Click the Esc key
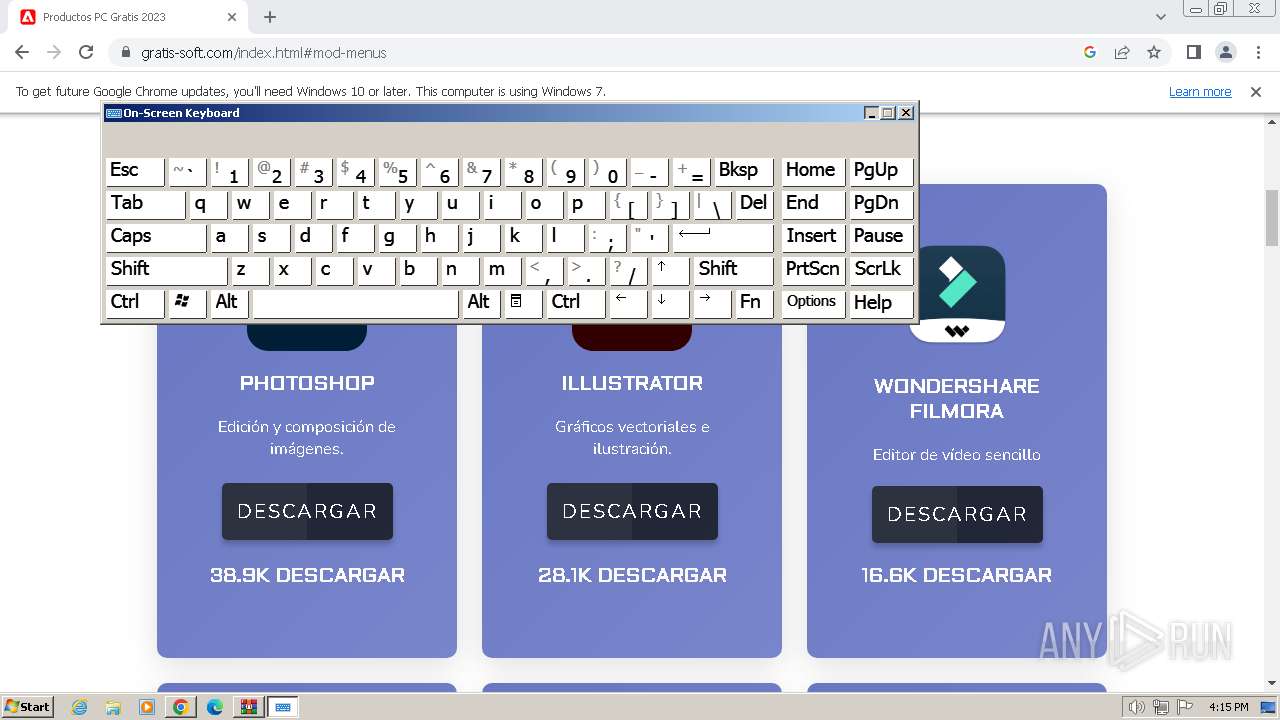The height and width of the screenshot is (720, 1280). pos(134,171)
